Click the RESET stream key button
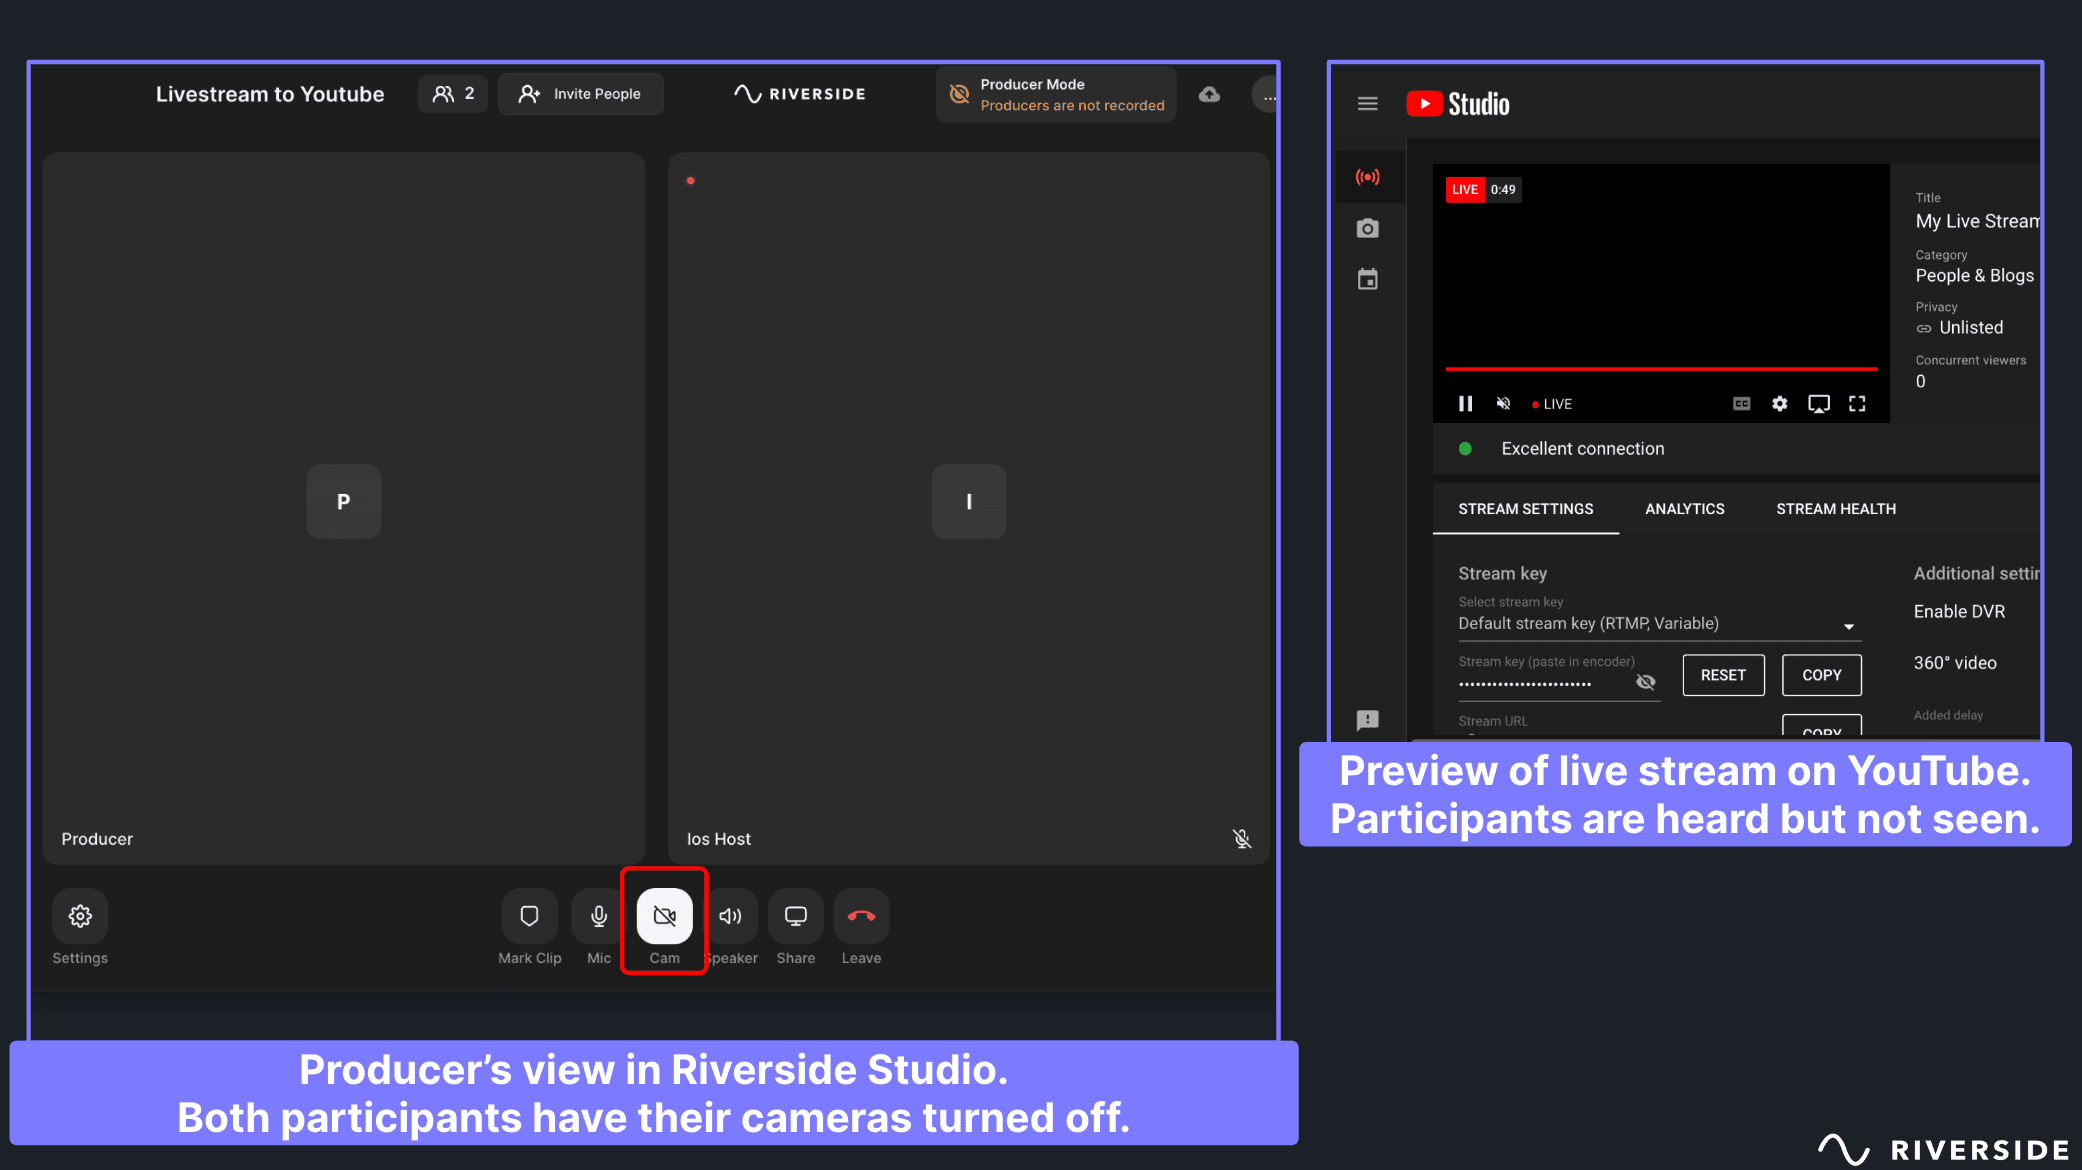Viewport: 2082px width, 1170px height. [x=1723, y=675]
